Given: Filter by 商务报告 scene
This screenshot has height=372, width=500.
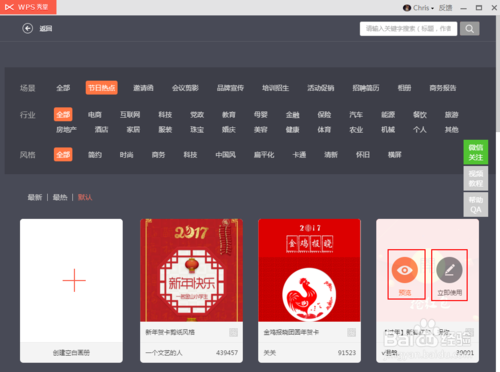Looking at the screenshot, I should 443,88.
